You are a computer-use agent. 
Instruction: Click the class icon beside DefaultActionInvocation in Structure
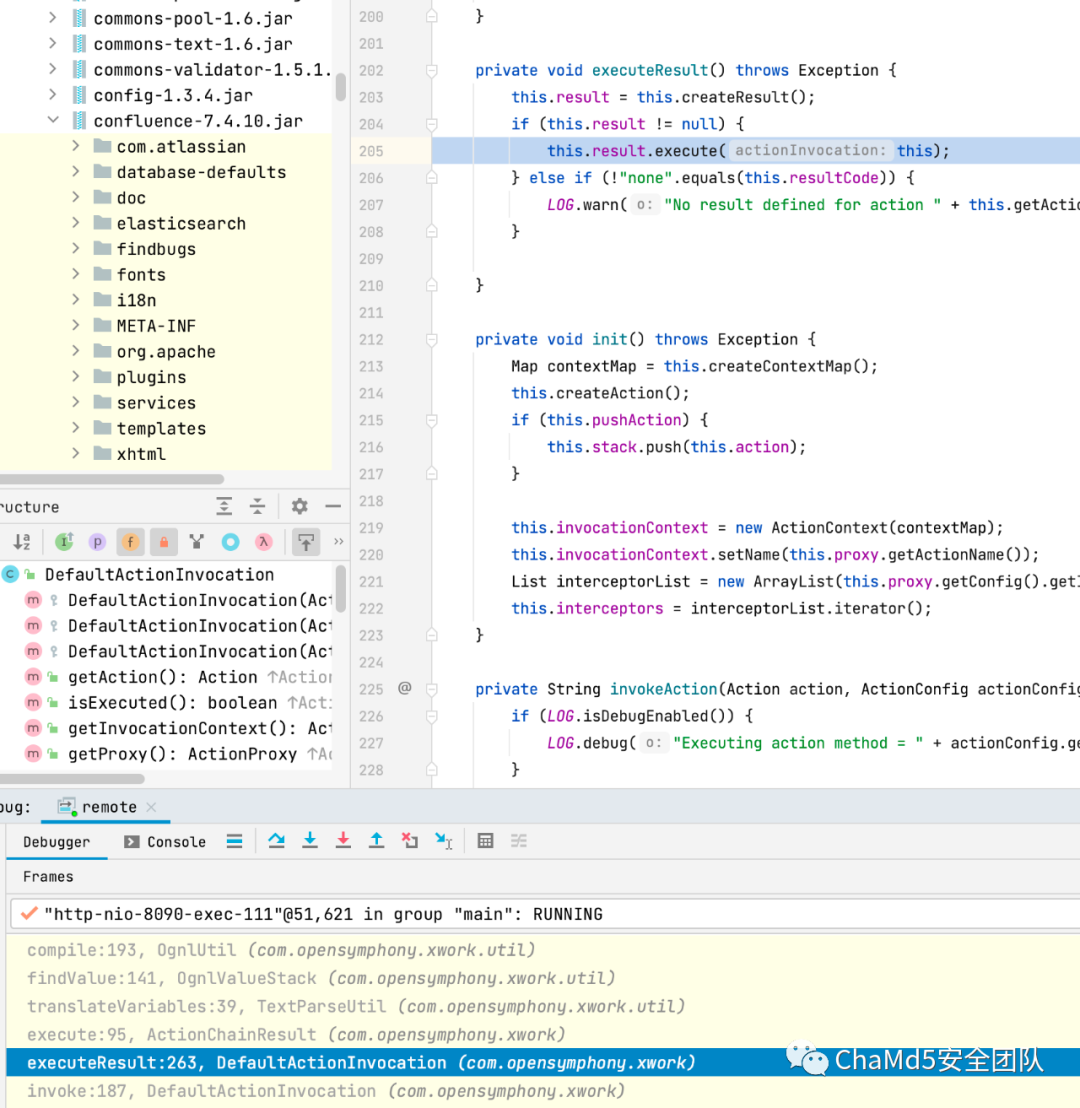10,574
